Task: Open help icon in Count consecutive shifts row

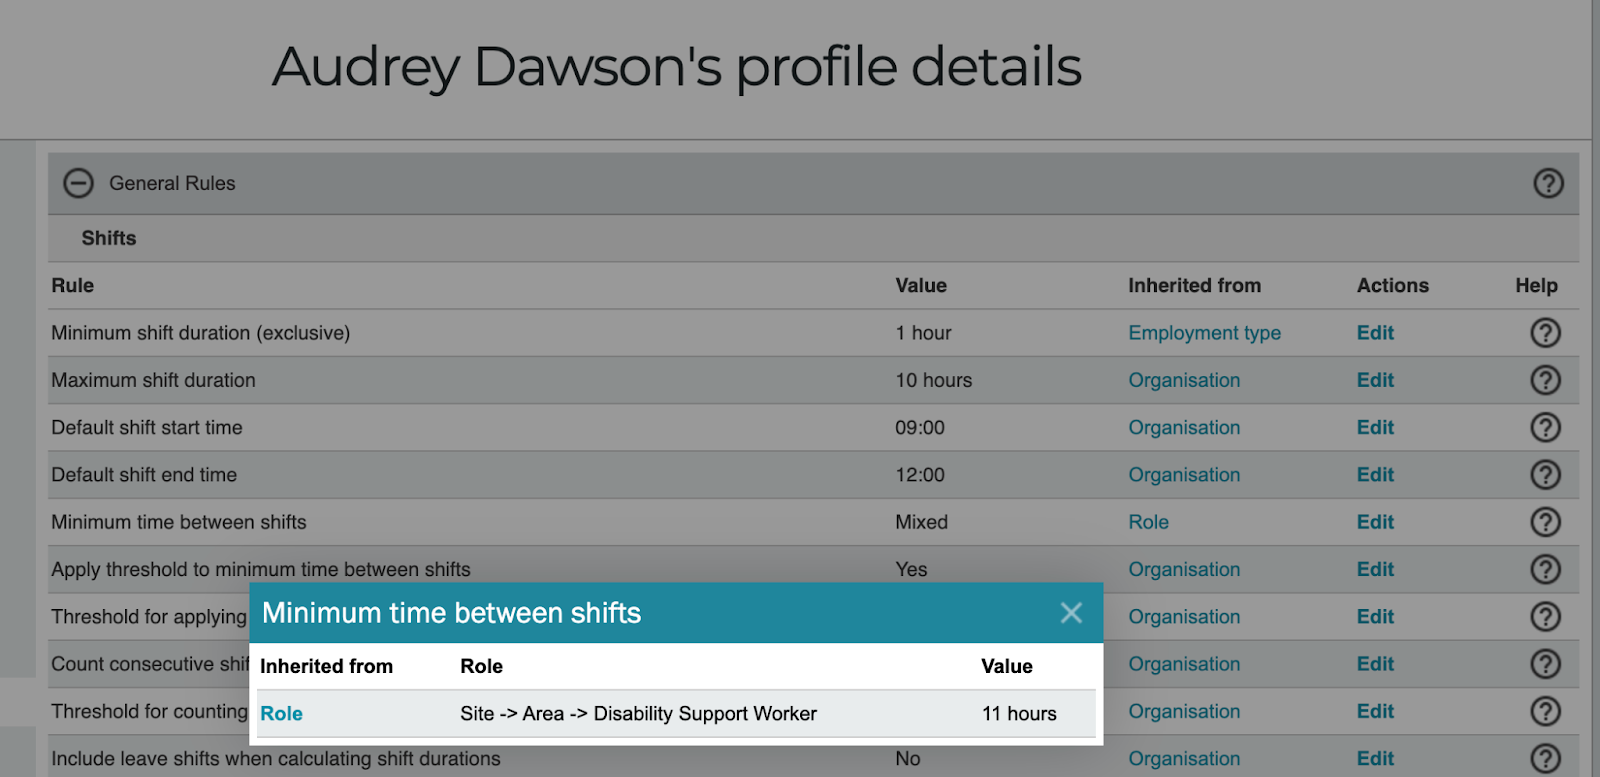Action: [x=1545, y=664]
